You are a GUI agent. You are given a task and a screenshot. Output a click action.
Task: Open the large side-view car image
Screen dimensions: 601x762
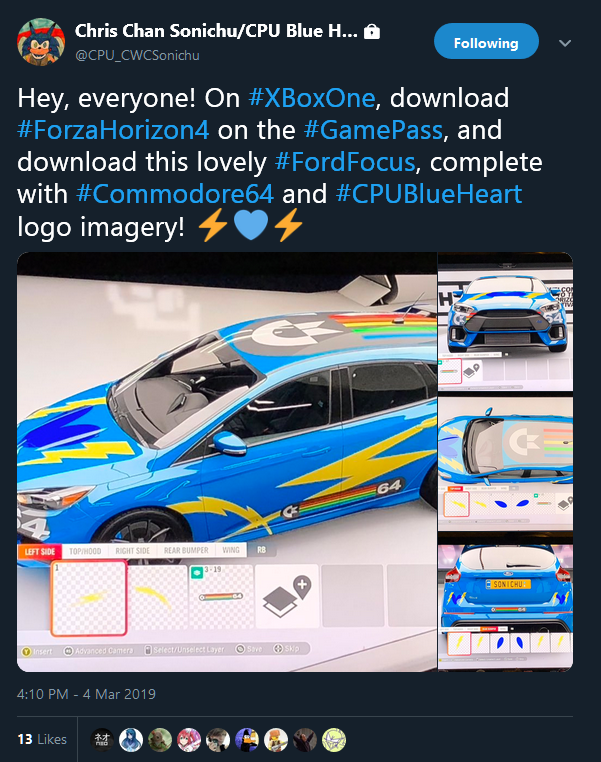227,462
